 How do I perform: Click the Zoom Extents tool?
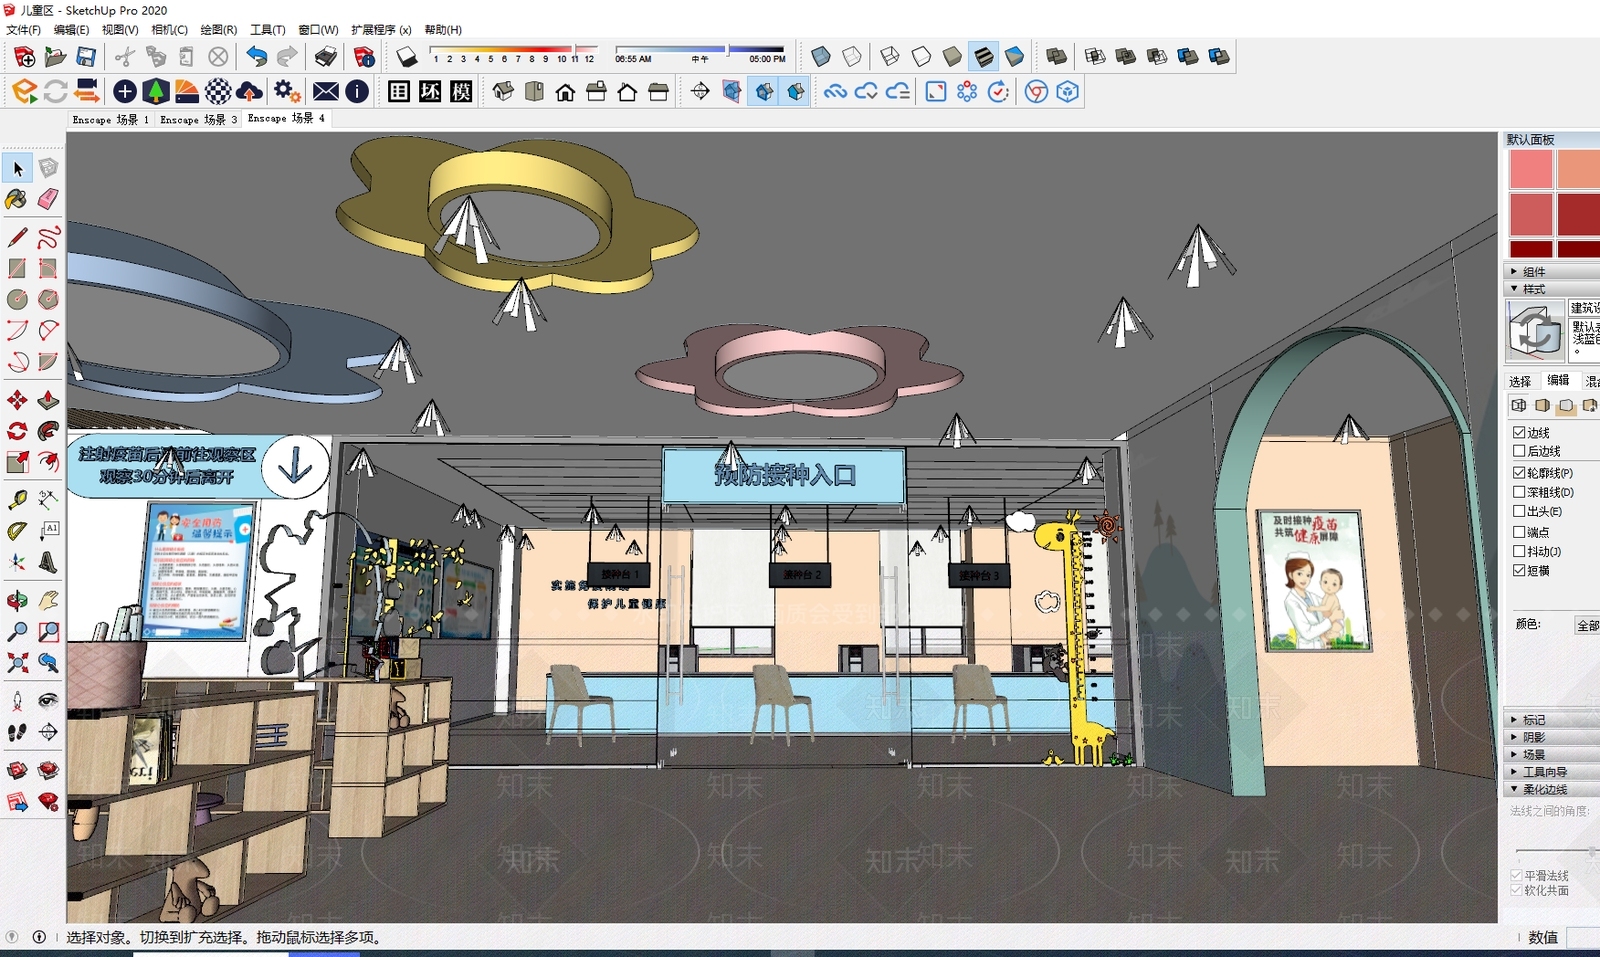pos(17,663)
